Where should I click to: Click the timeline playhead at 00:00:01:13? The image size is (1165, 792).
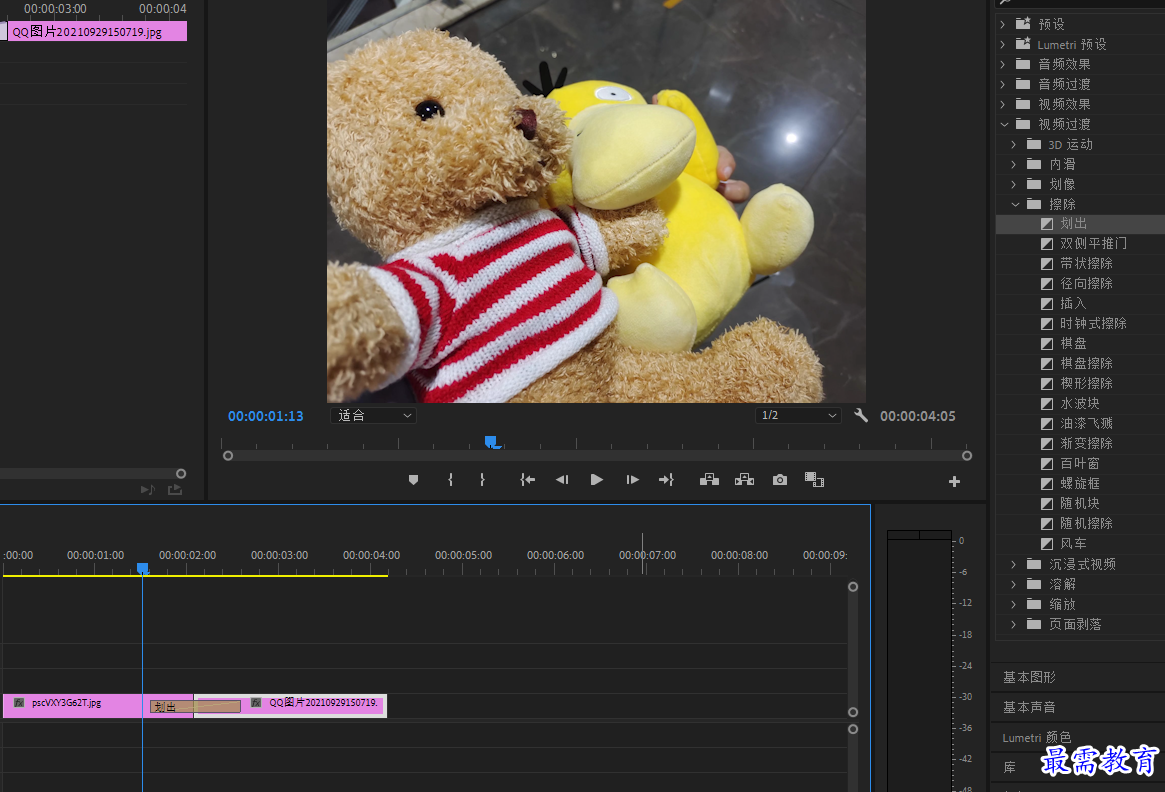click(143, 568)
